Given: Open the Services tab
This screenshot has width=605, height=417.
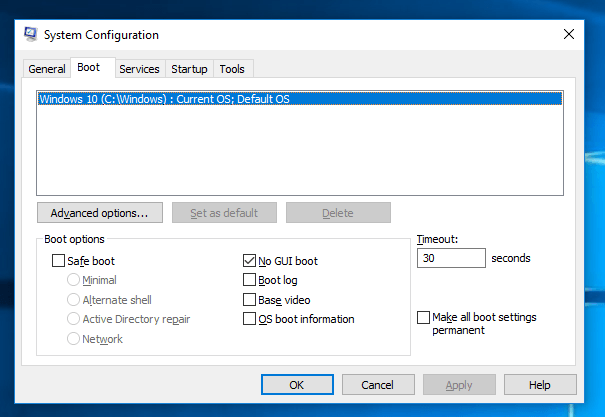Looking at the screenshot, I should [139, 69].
